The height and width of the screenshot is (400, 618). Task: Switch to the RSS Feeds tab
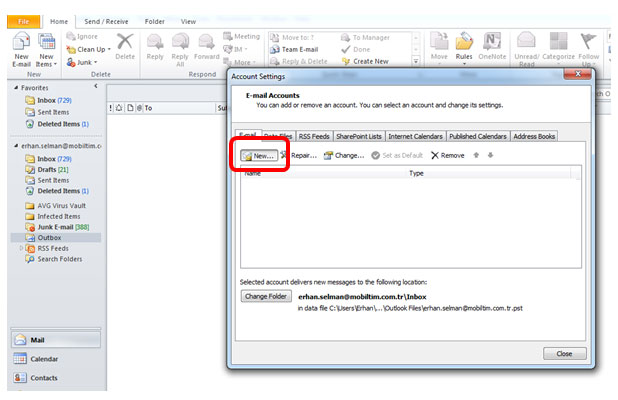(314, 136)
